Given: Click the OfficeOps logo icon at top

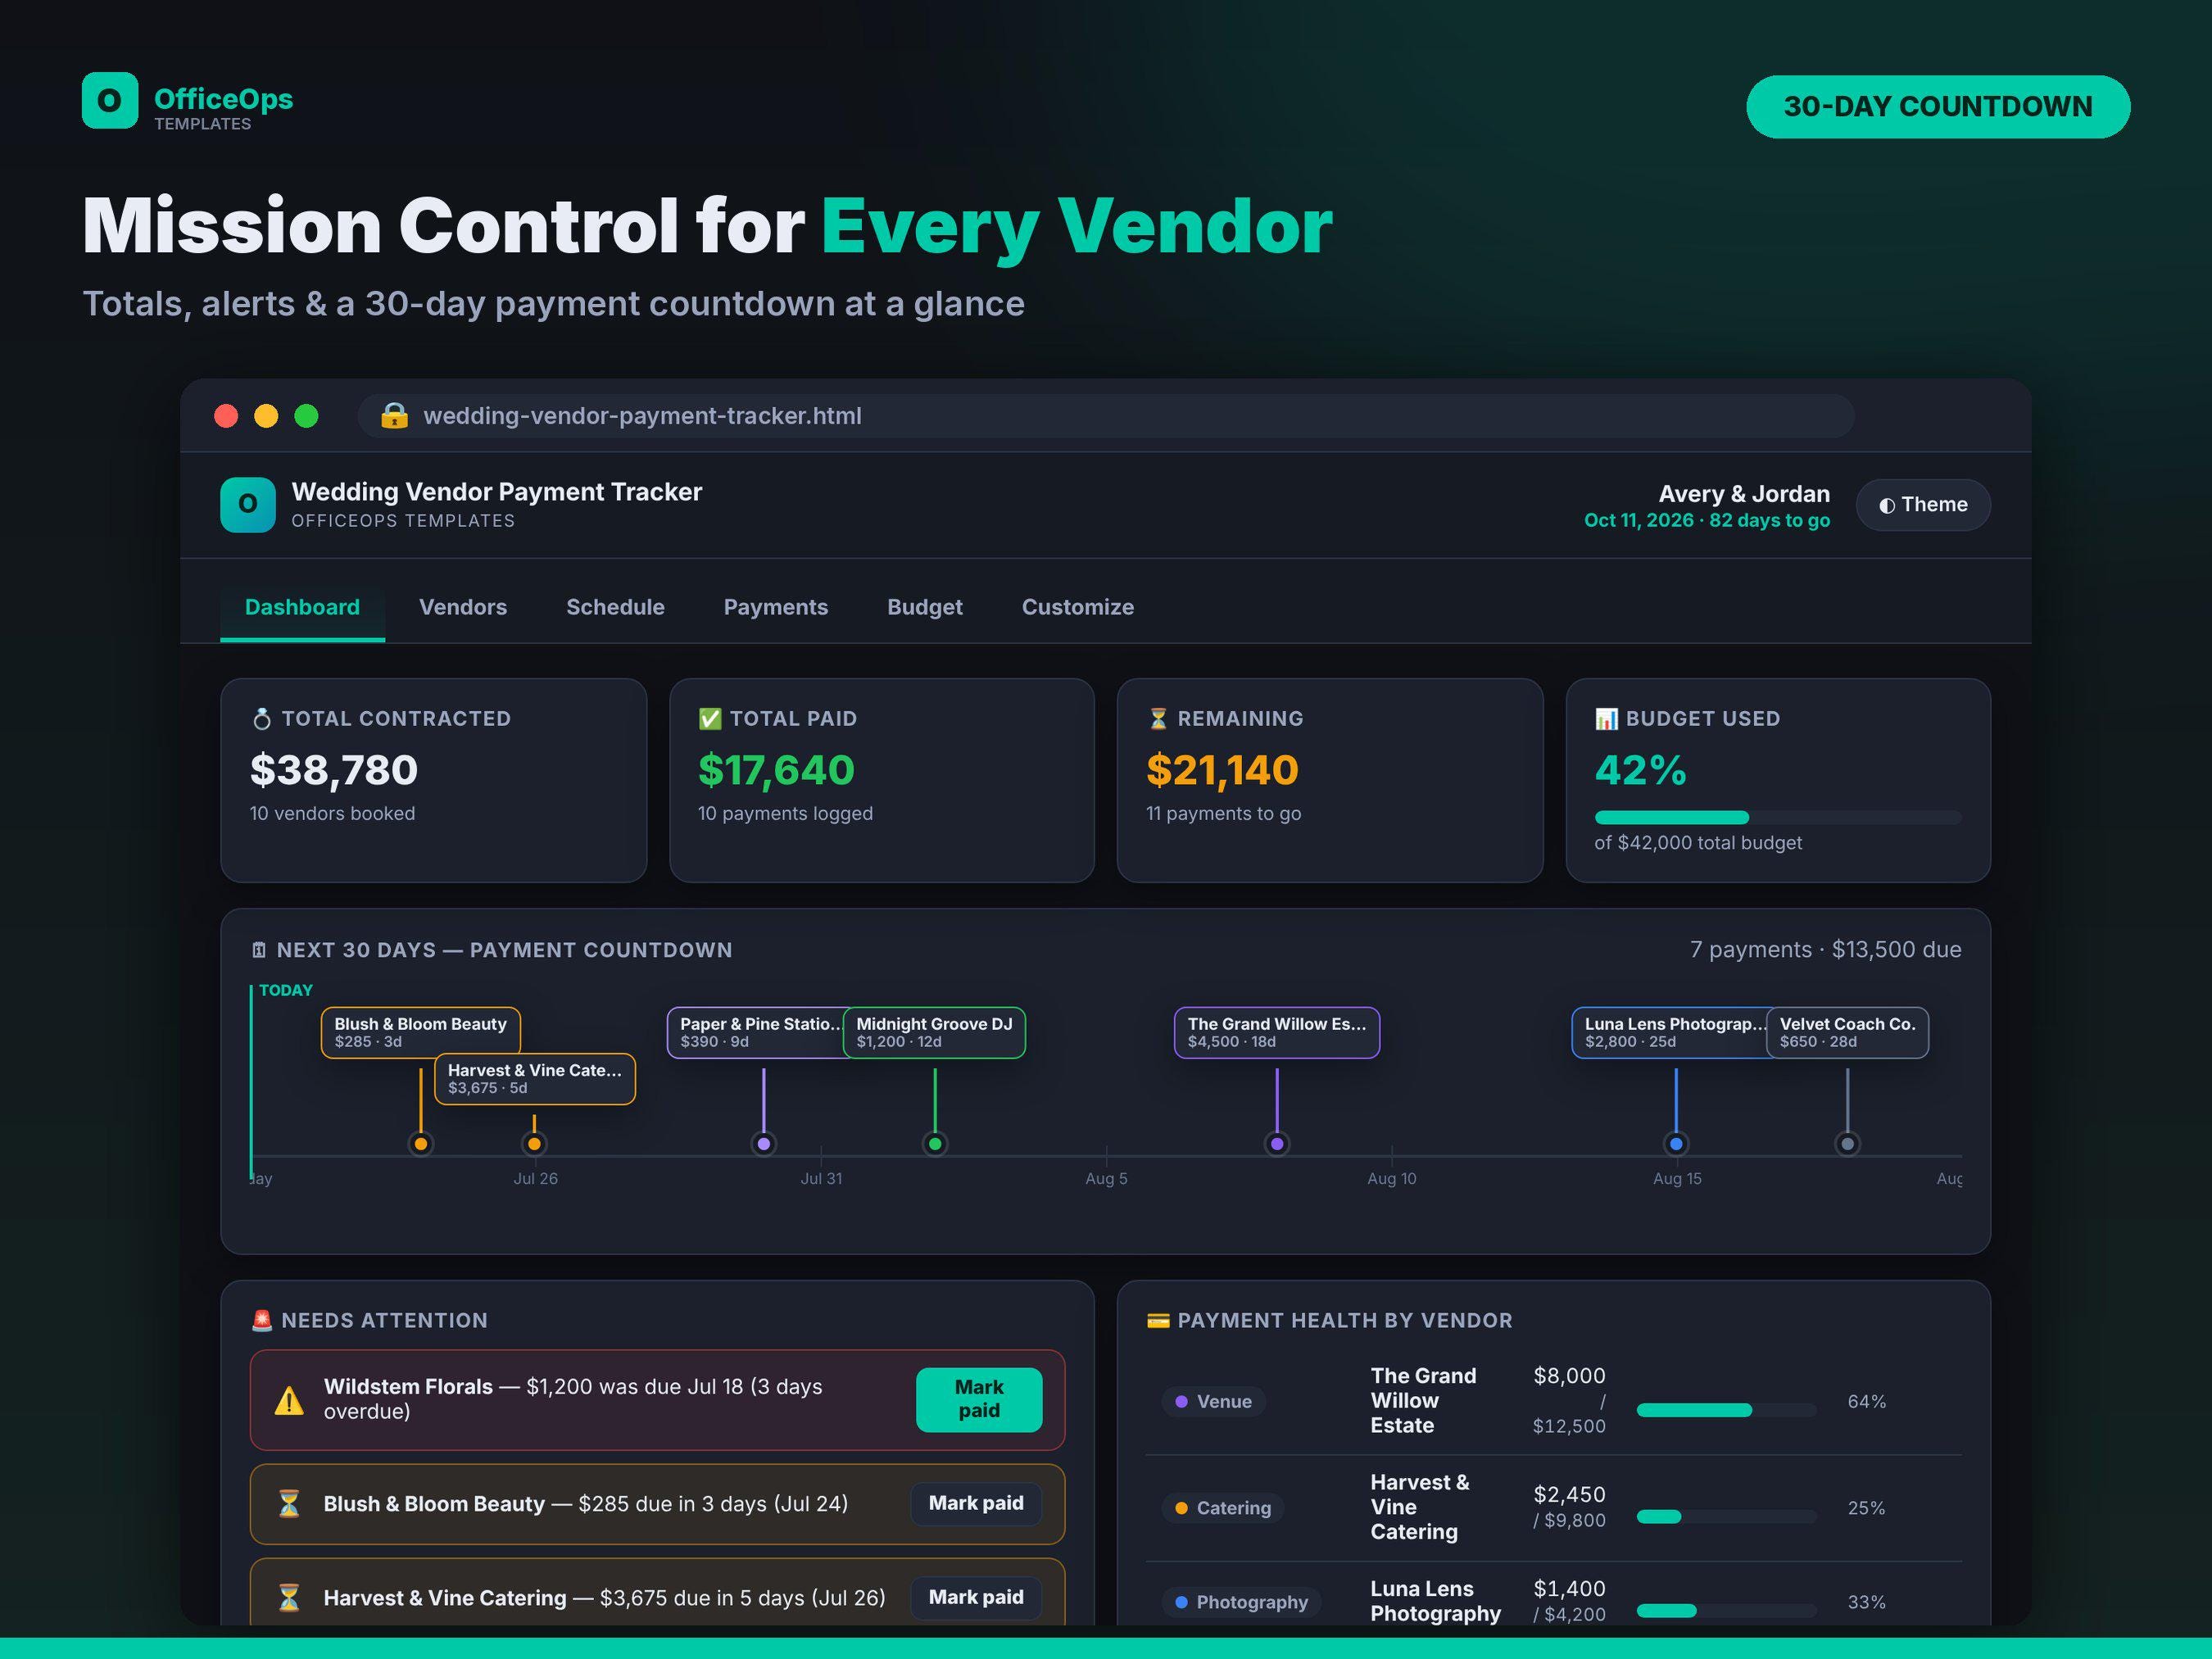Looking at the screenshot, I should click(110, 100).
